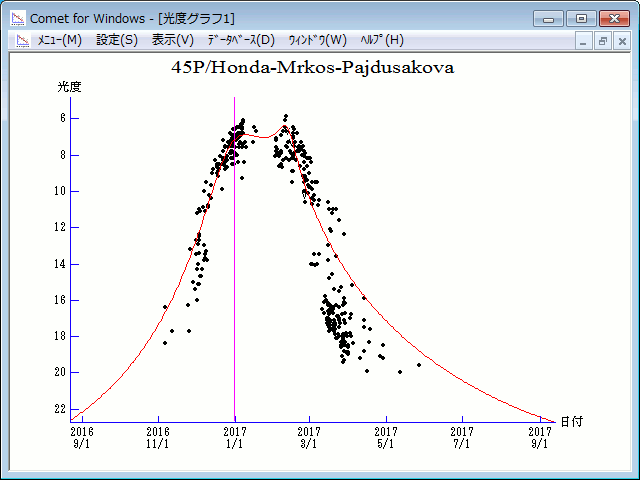Click the 2017 5/1 date label
640x480 pixels.
point(386,438)
